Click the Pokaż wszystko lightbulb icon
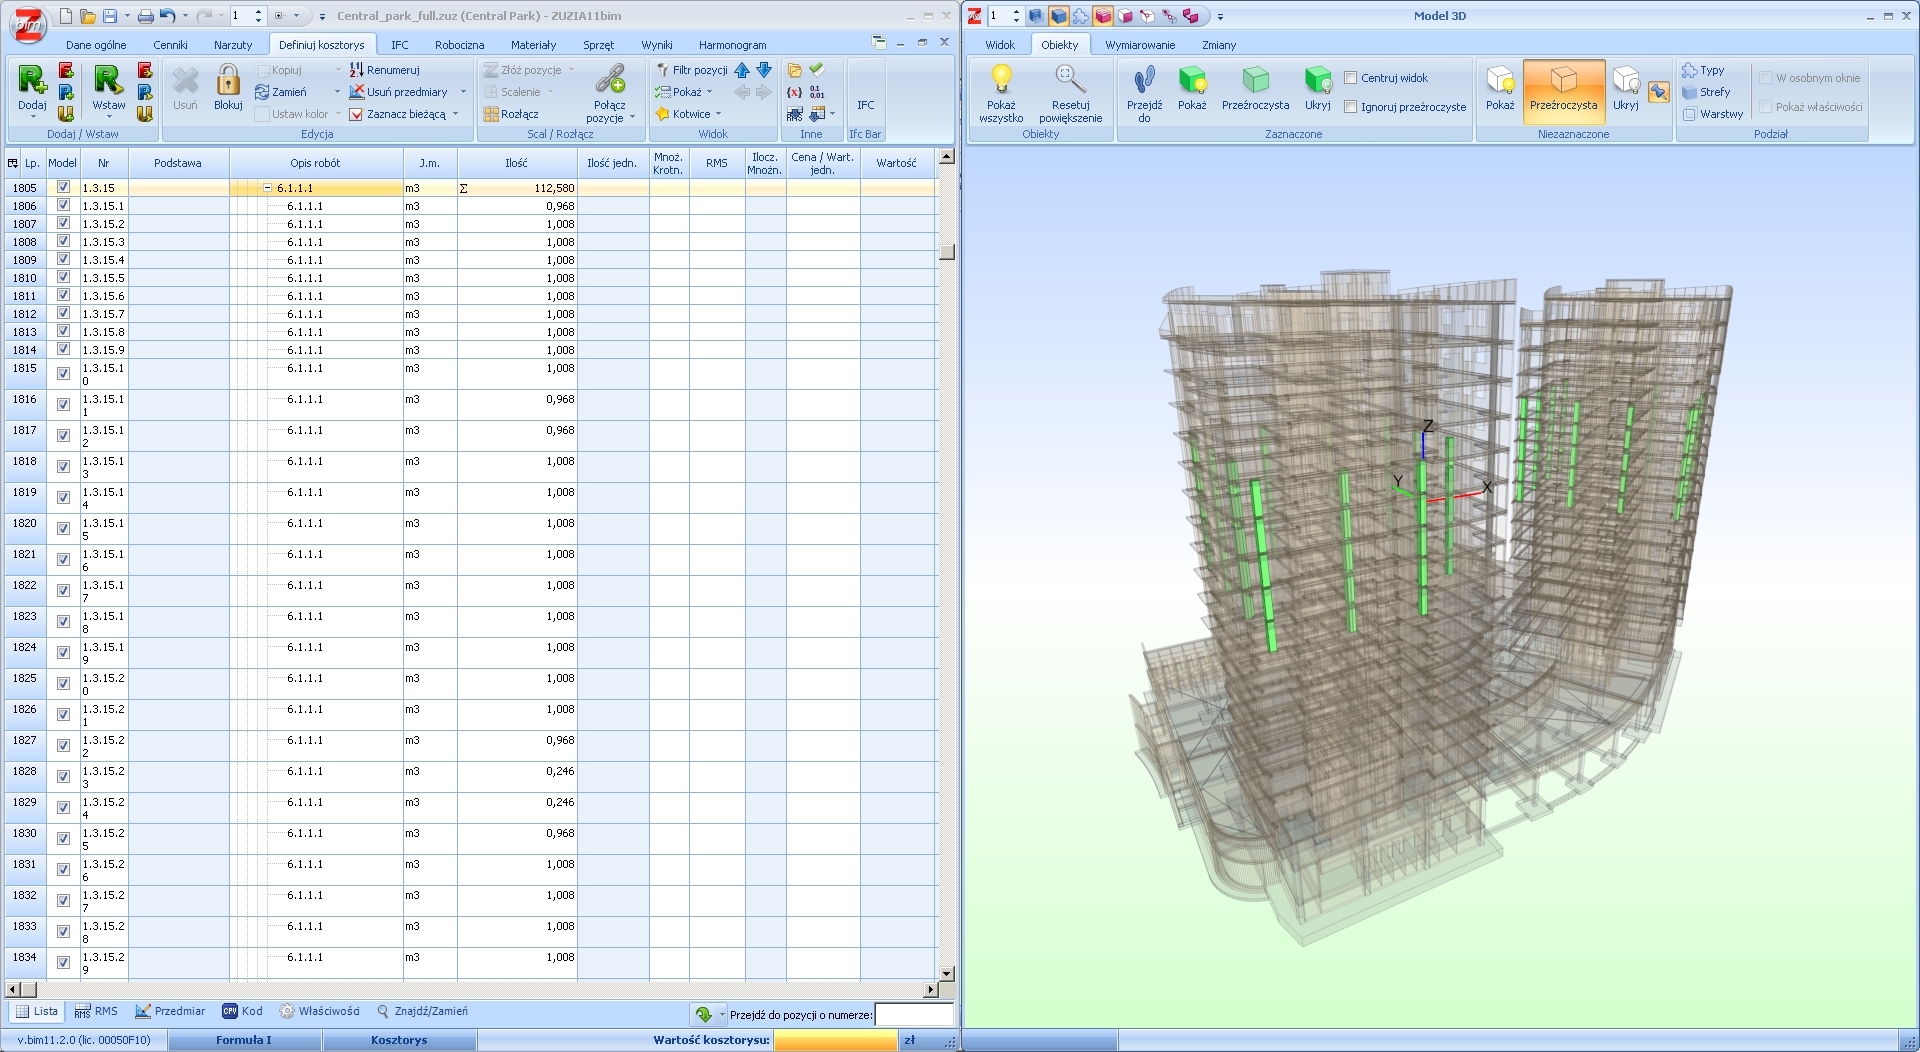Viewport: 1920px width, 1052px height. [x=1001, y=80]
